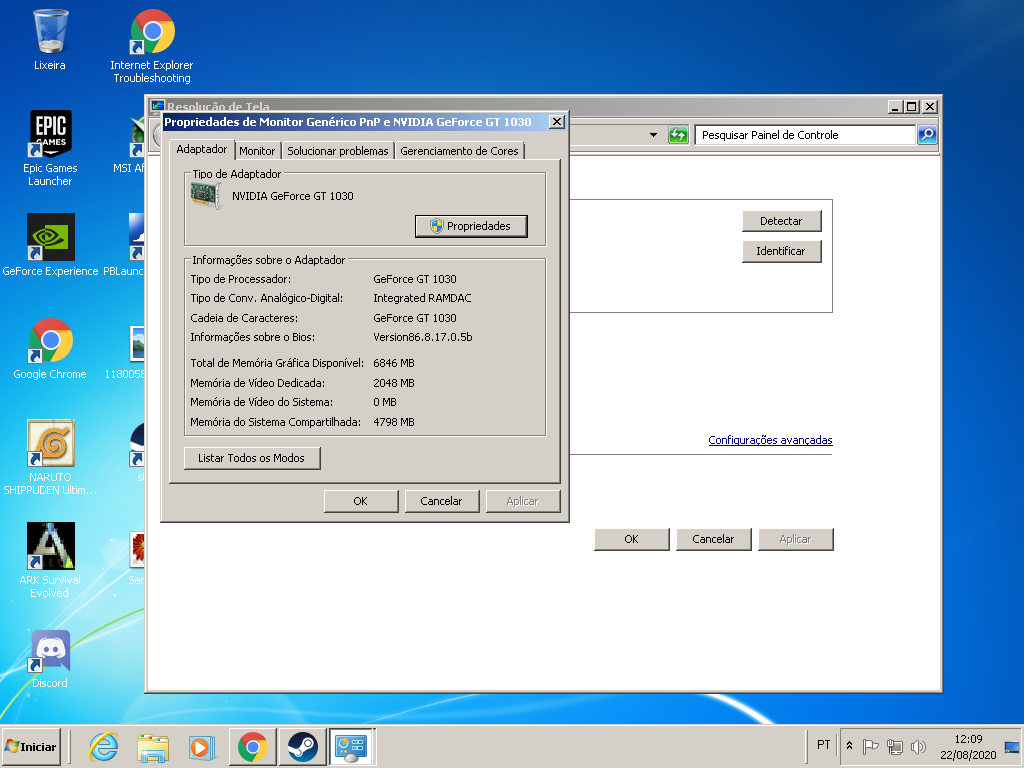Open adapter Propriedades button
This screenshot has width=1024, height=768.
[472, 226]
